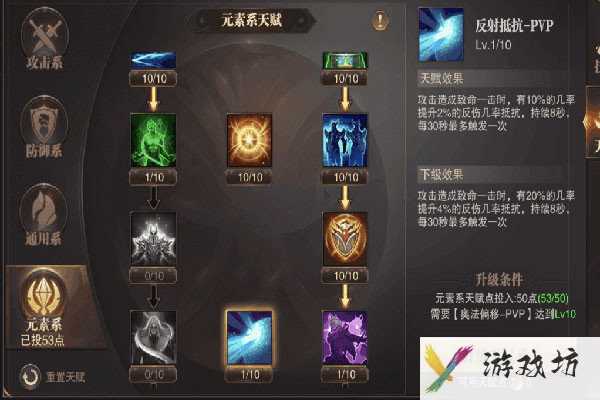This screenshot has width=600, height=400.
Task: Click the golden sunburst talent icon
Action: point(249,140)
